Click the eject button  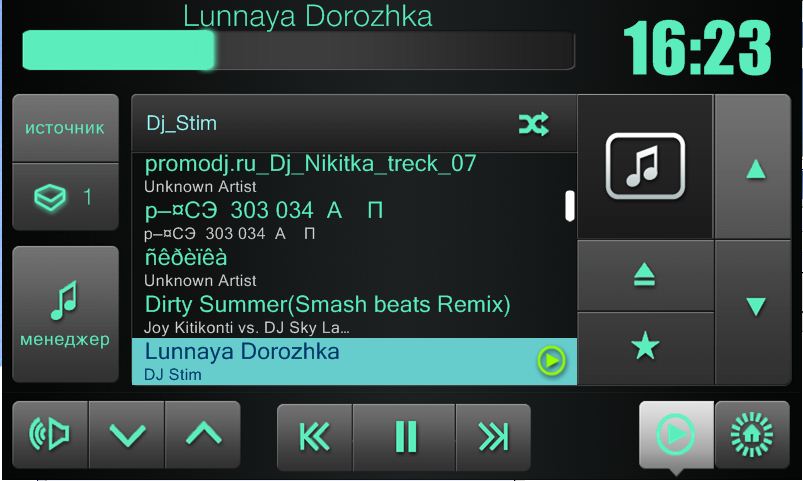(x=645, y=276)
